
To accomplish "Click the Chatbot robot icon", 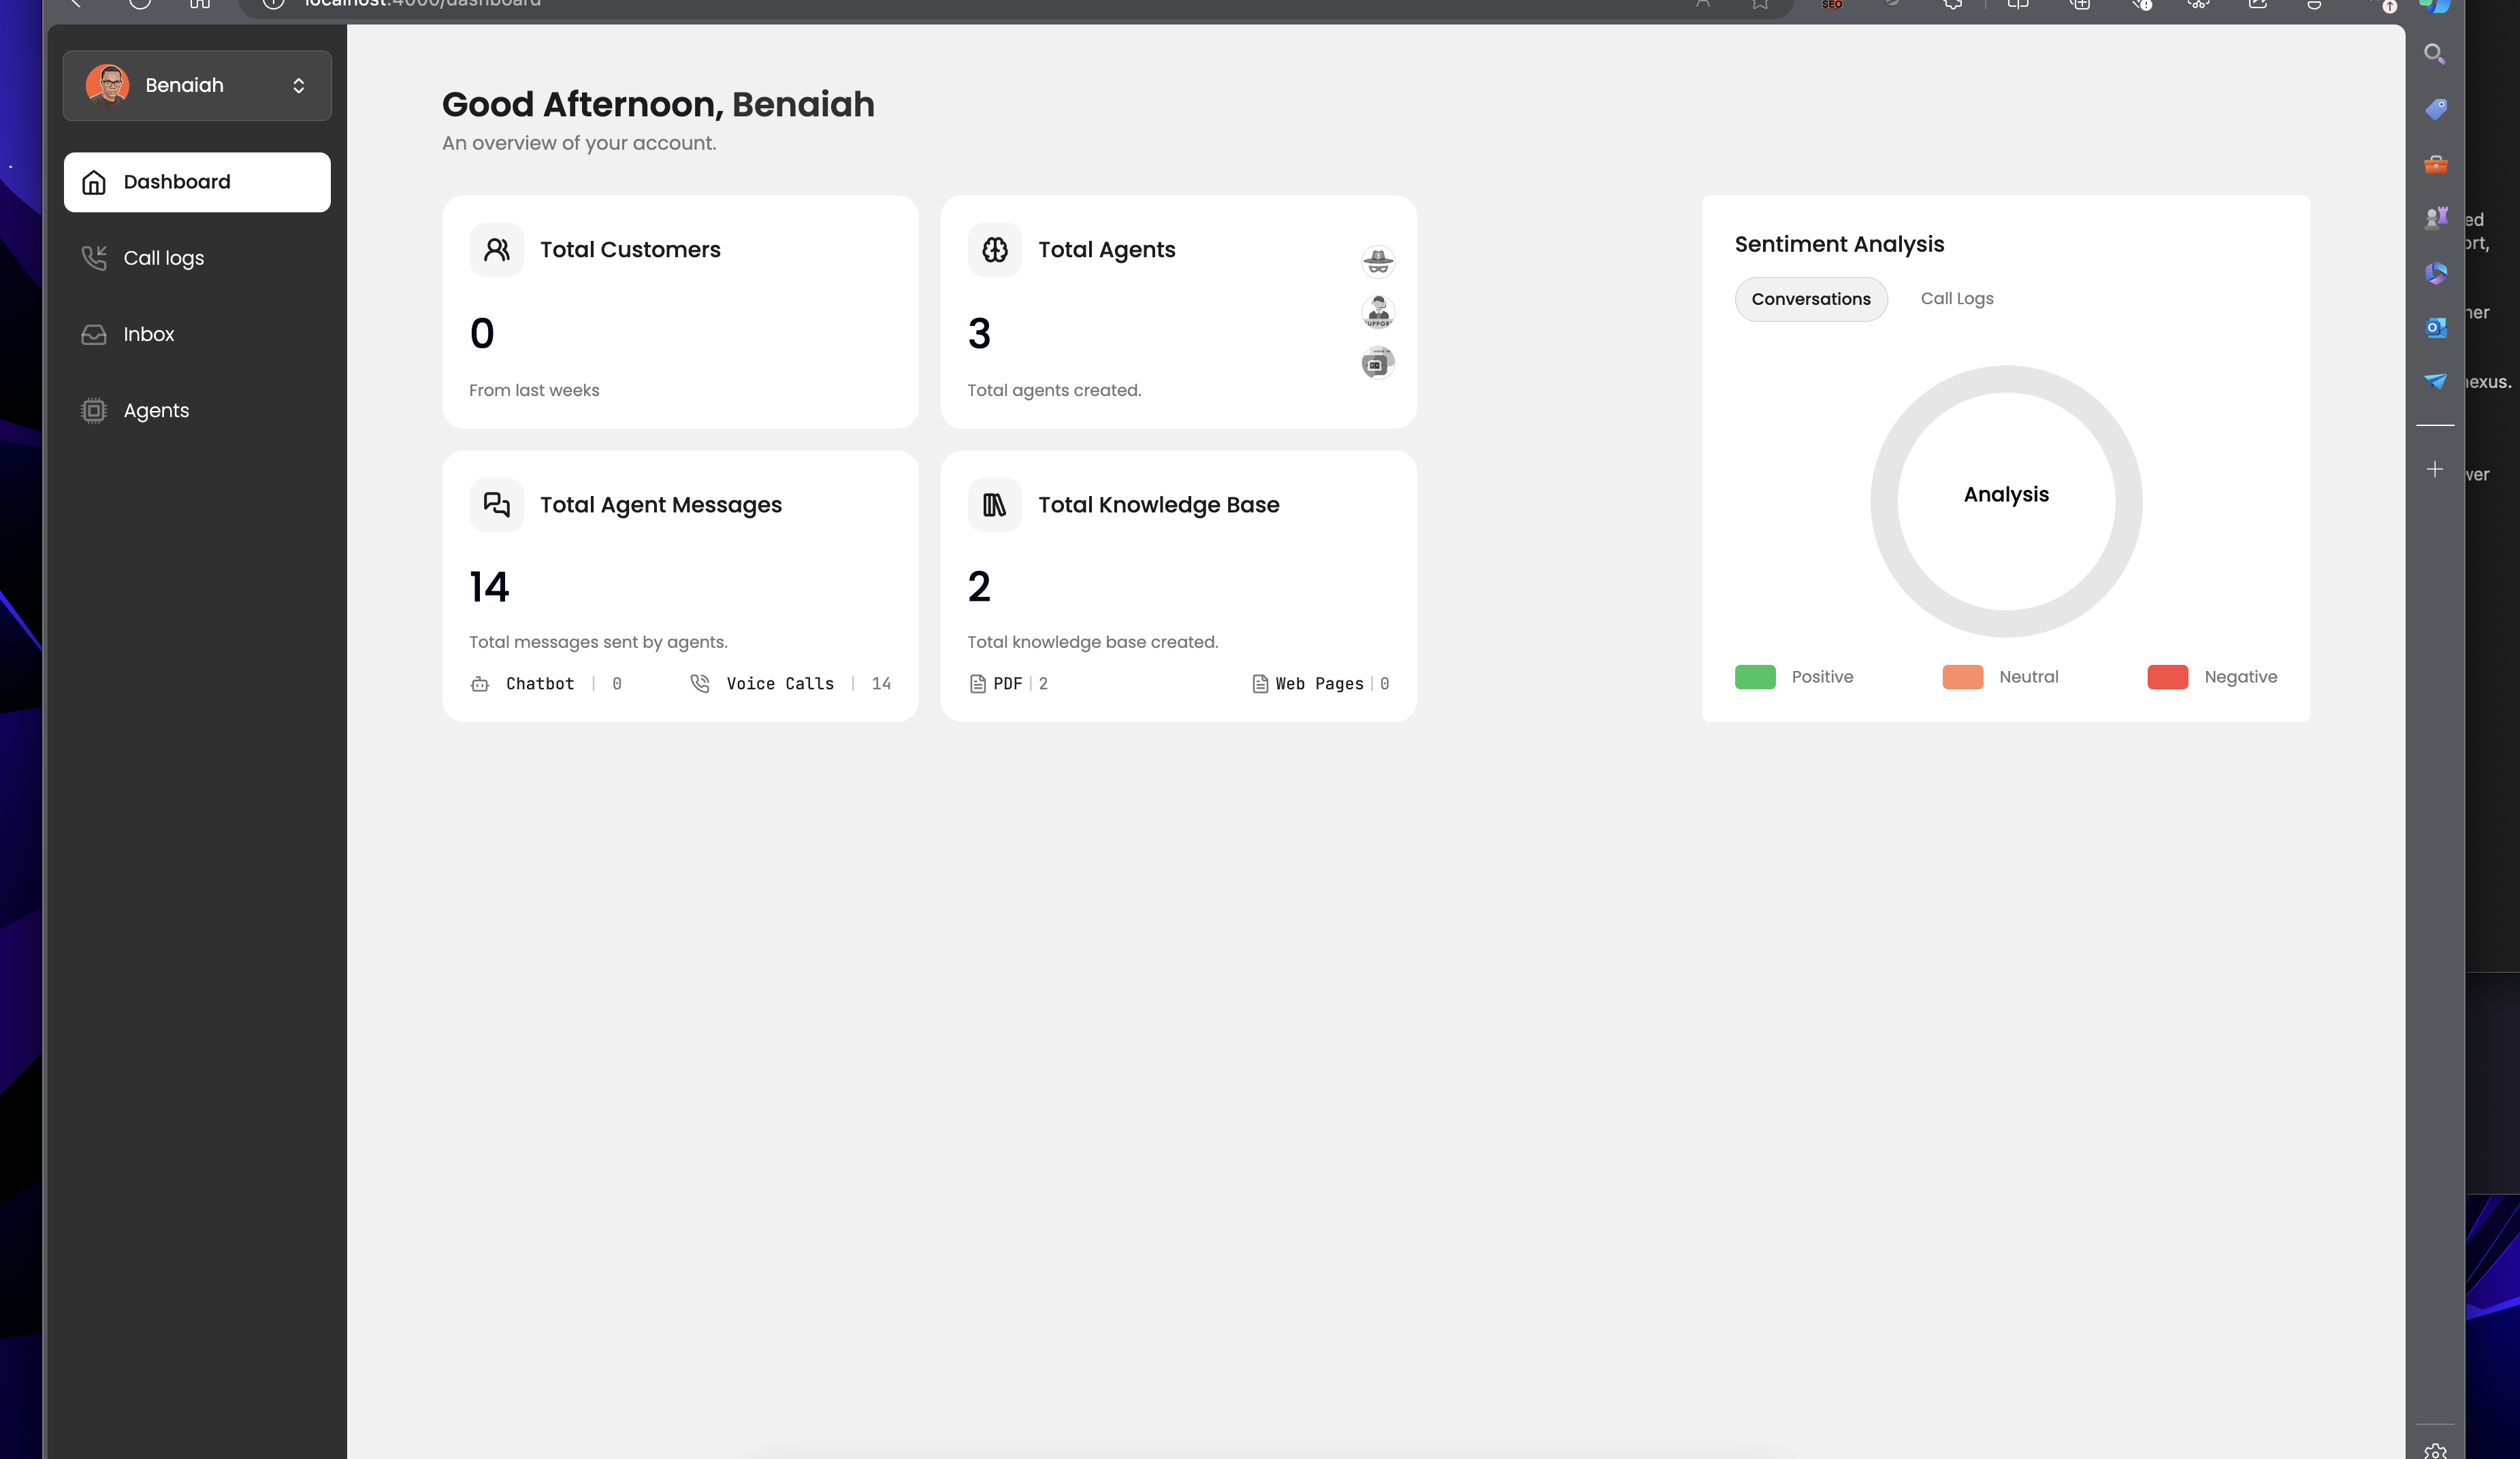I will point(480,684).
